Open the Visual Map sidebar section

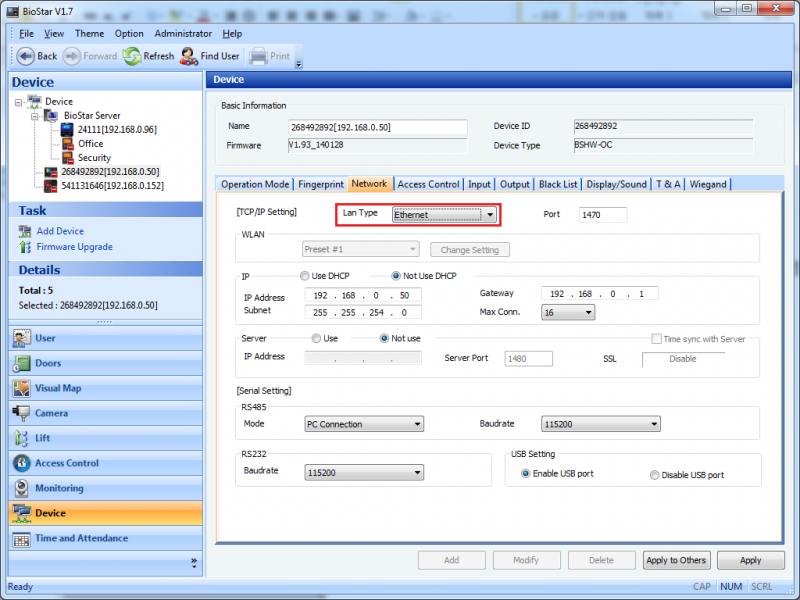coord(21,388)
